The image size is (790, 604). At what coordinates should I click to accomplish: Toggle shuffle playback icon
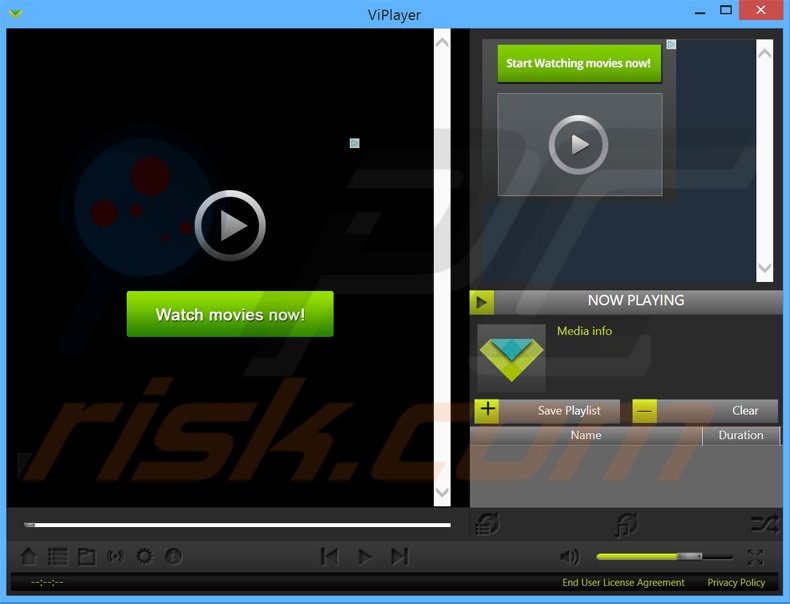764,524
